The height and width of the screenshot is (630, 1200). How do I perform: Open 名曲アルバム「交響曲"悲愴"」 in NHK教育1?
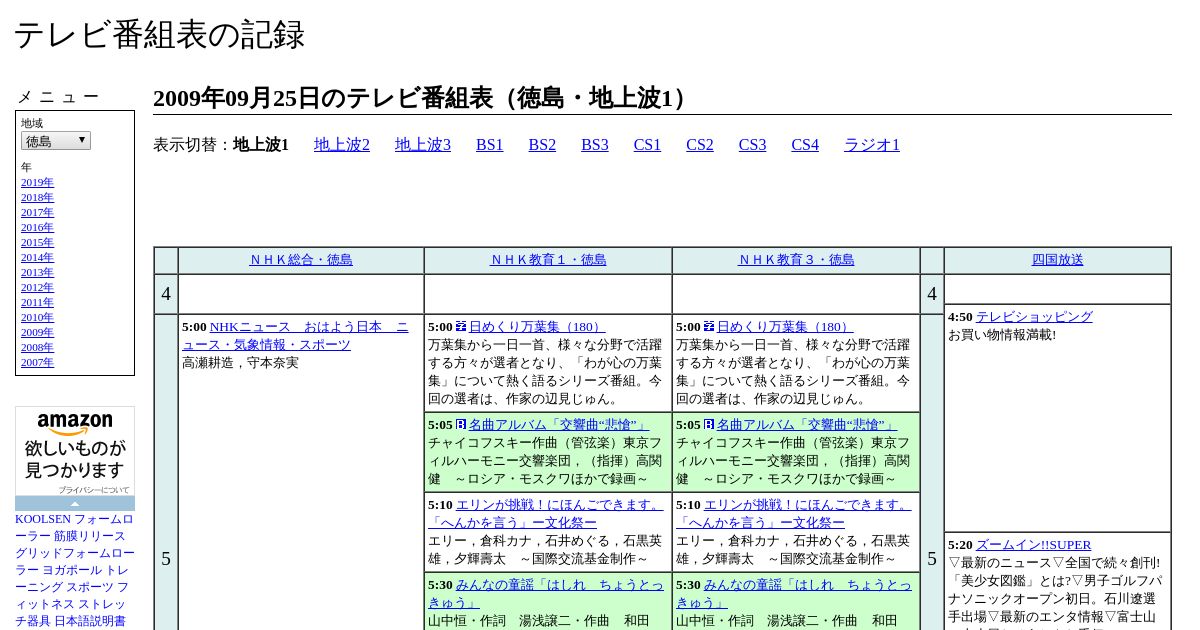(x=559, y=425)
